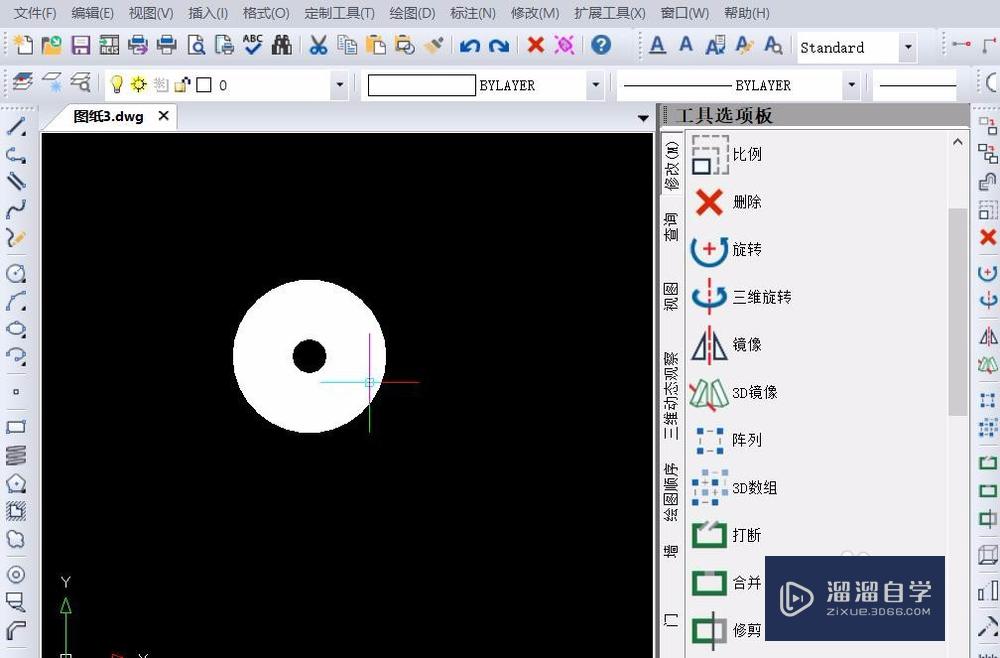Viewport: 1000px width, 658px height.
Task: Switch to the 三维动态观察 palette tab
Action: pos(672,395)
